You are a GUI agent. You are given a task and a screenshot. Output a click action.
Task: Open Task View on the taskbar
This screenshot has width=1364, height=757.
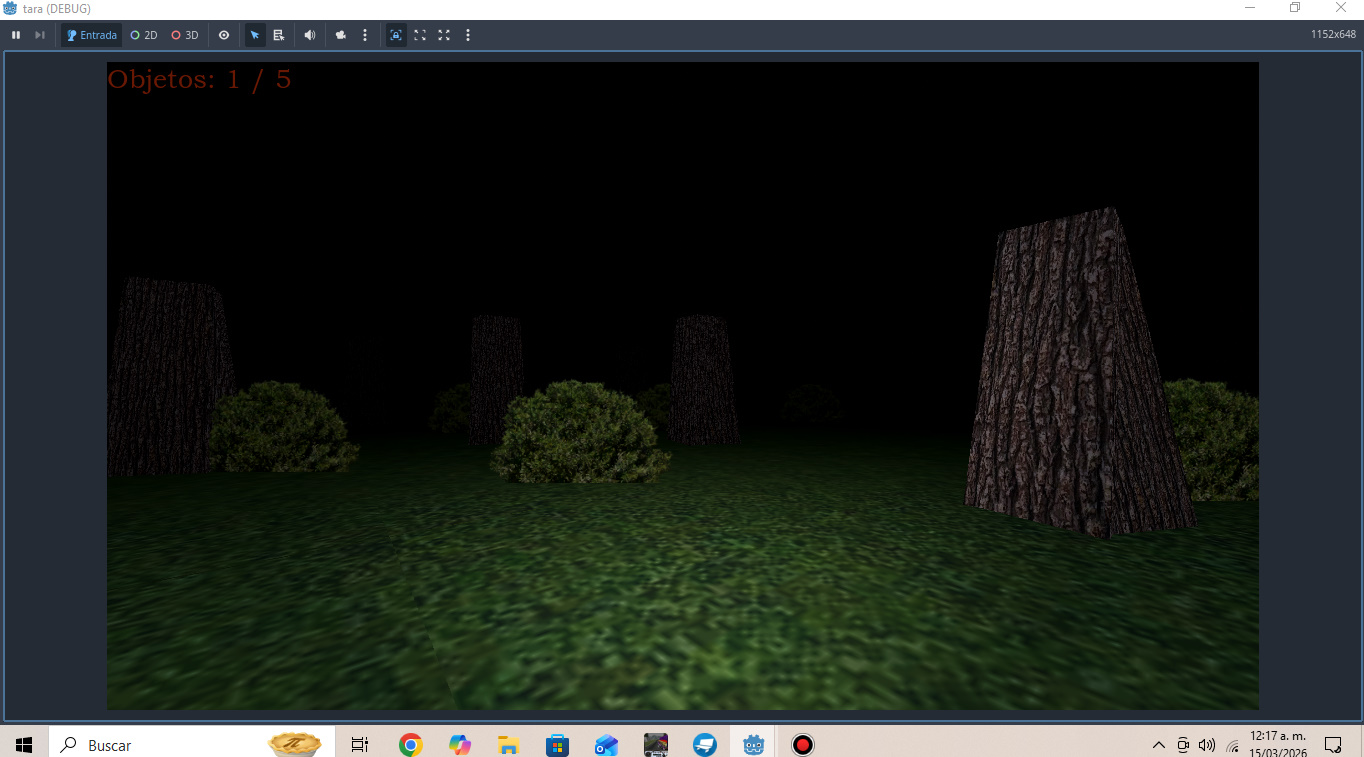pos(360,745)
